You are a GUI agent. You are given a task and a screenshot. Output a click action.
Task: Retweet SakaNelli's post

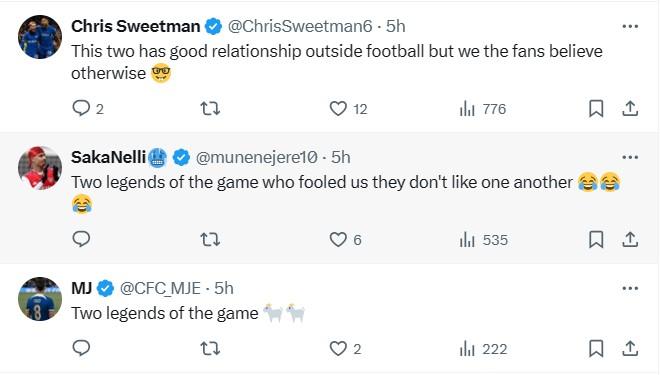[210, 239]
